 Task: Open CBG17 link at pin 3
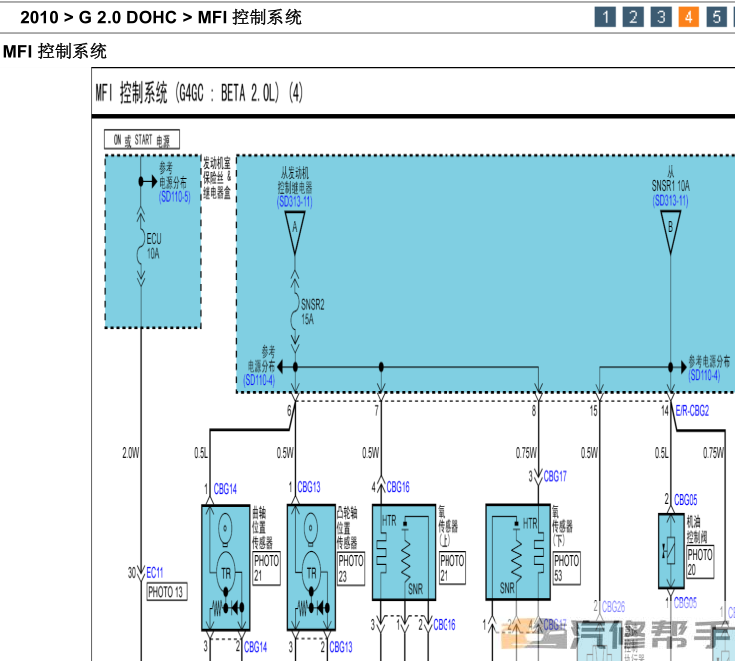[555, 477]
